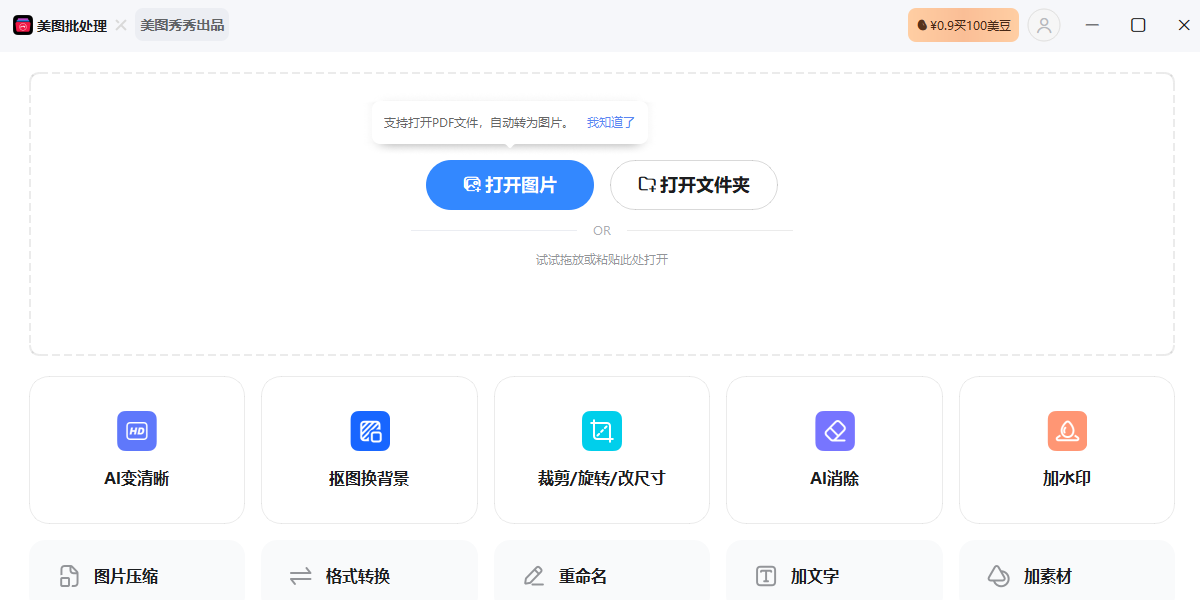Click the 美图批处理 app logo
1200x600 pixels.
(23, 25)
